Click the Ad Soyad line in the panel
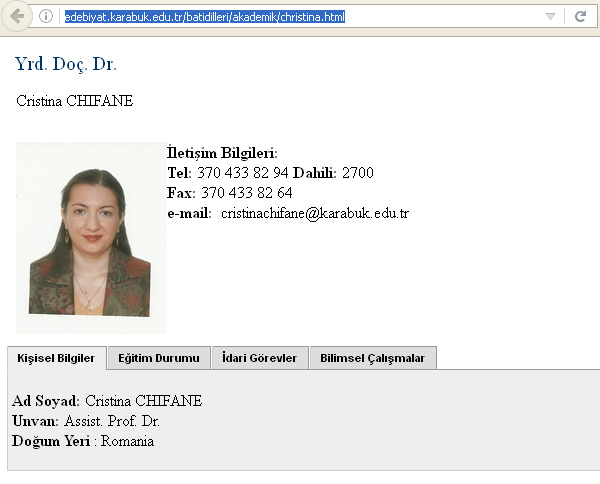This screenshot has width=600, height=484. point(107,401)
